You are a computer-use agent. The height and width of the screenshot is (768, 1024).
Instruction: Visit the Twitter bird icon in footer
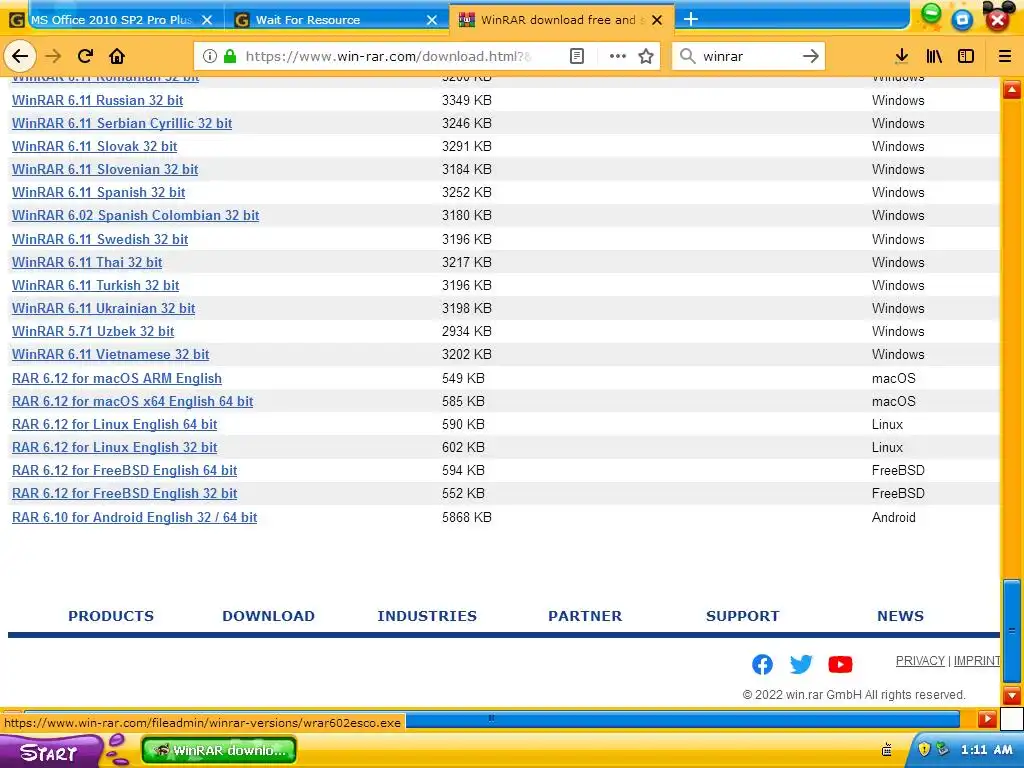click(x=801, y=664)
